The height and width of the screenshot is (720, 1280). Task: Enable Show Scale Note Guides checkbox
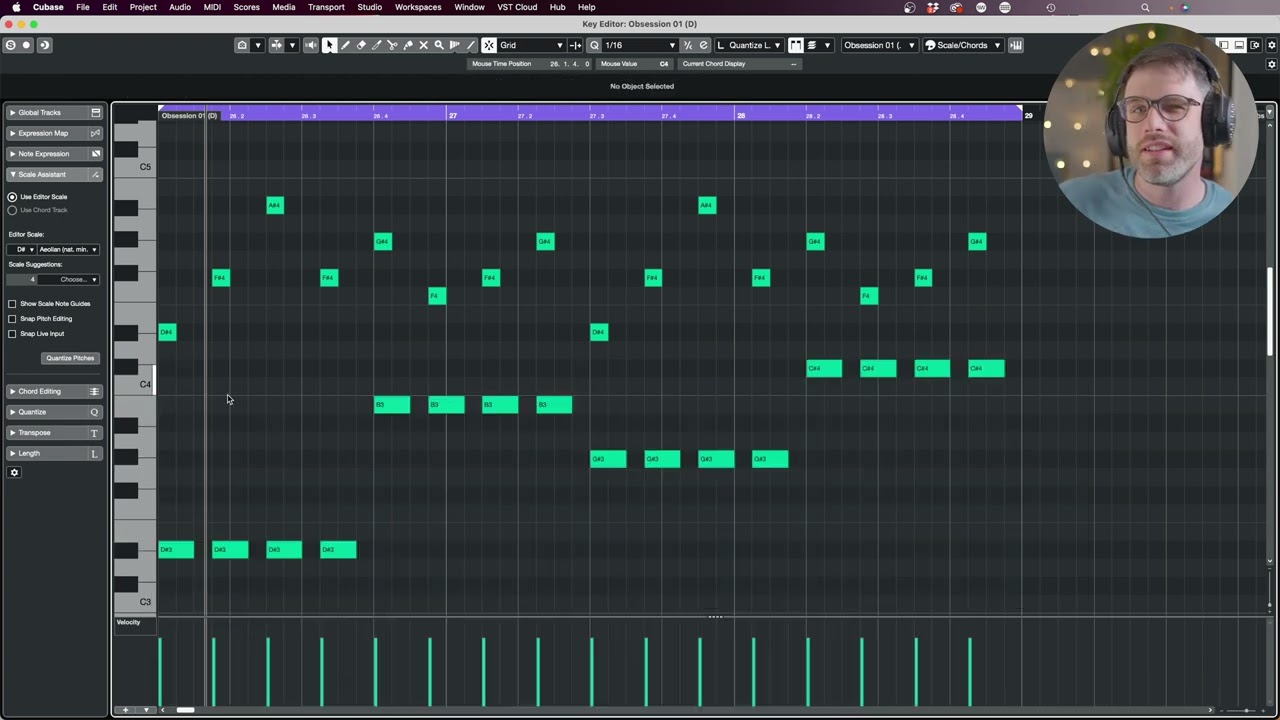point(12,304)
